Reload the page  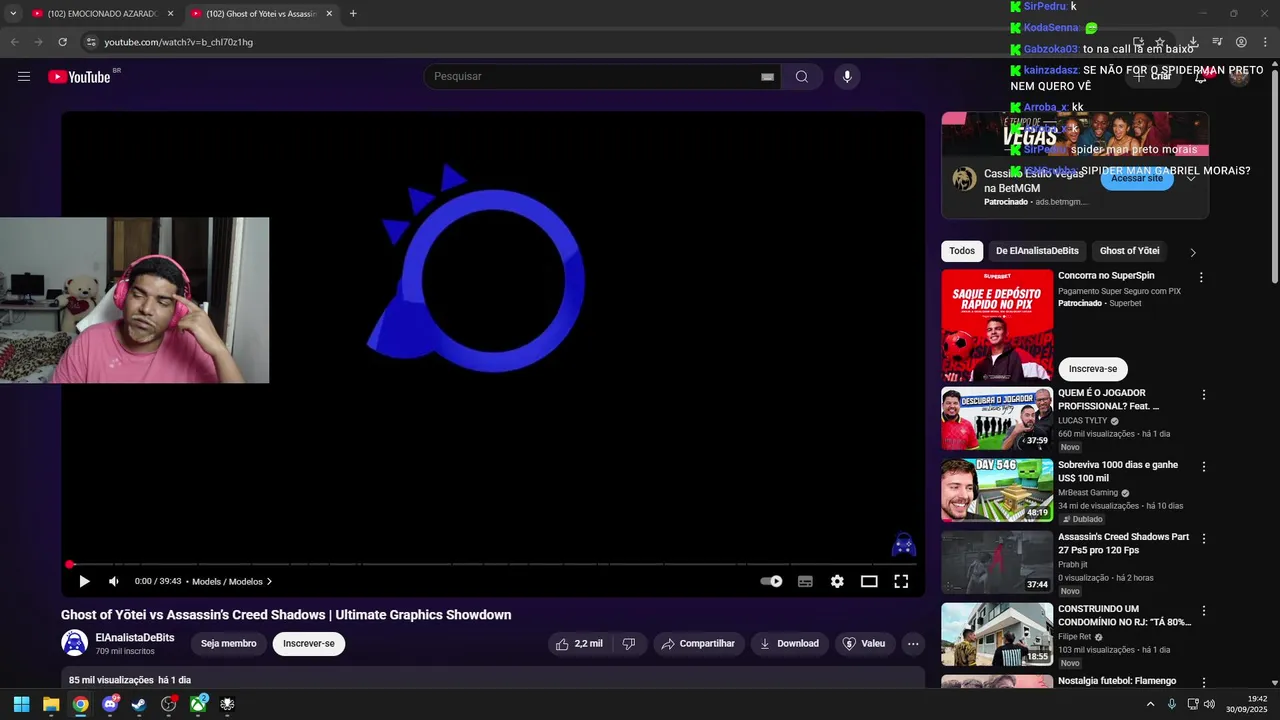pos(62,42)
